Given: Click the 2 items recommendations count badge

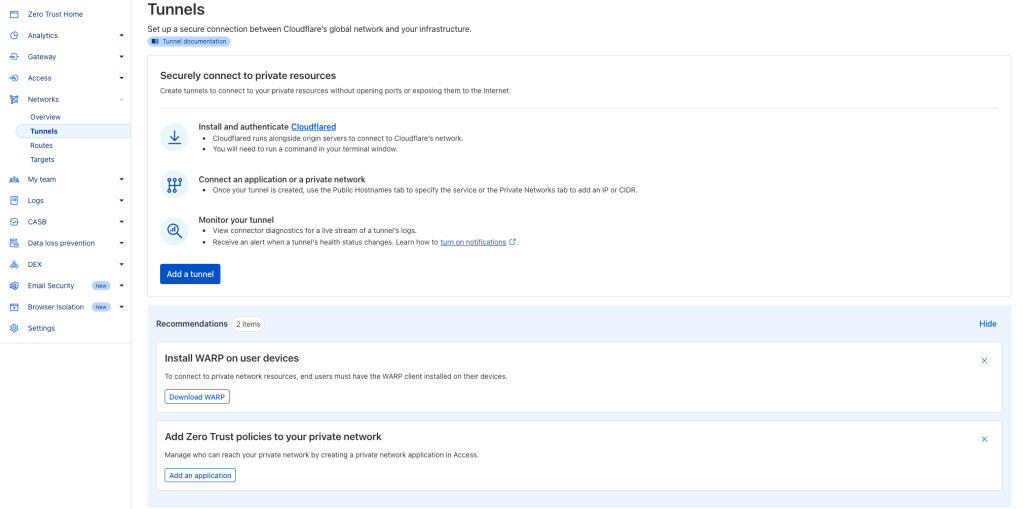Looking at the screenshot, I should point(248,324).
